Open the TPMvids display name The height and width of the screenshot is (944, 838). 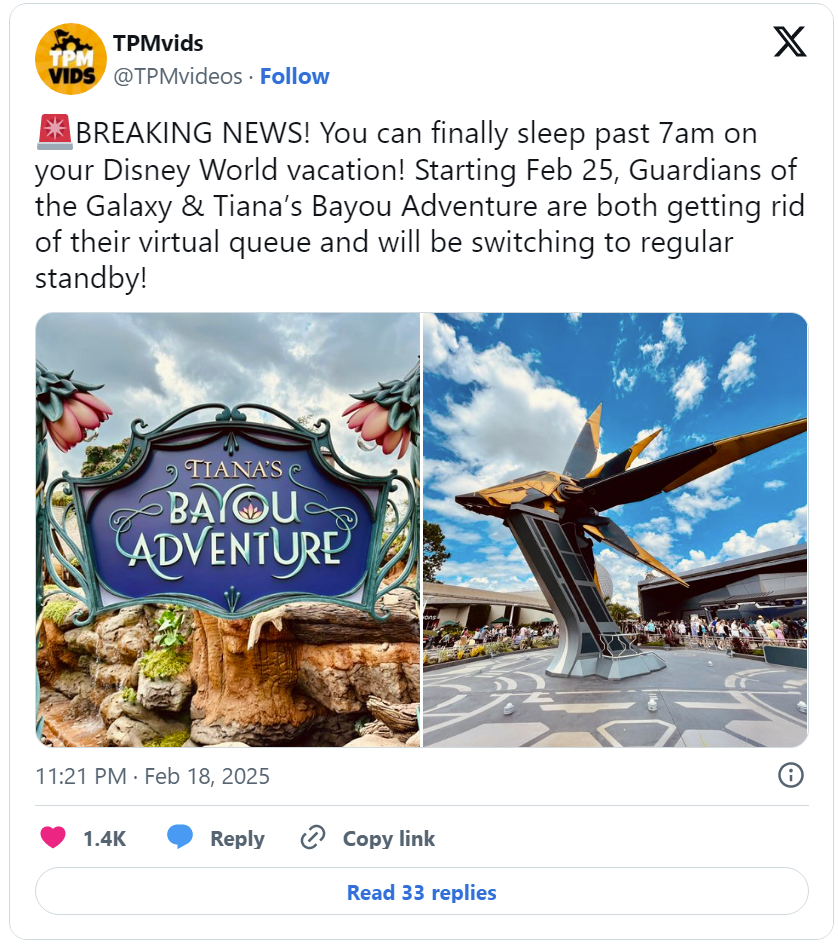[158, 43]
